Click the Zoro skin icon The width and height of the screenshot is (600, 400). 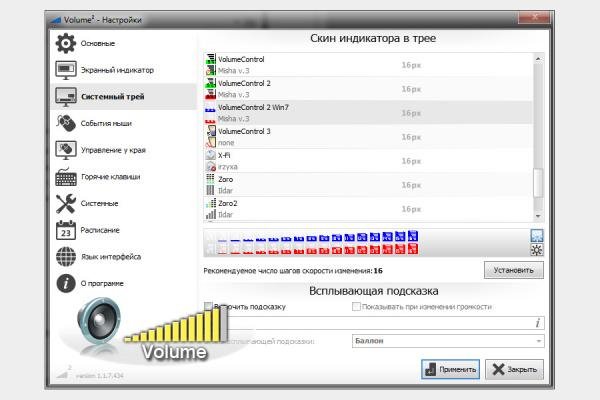[x=210, y=184]
